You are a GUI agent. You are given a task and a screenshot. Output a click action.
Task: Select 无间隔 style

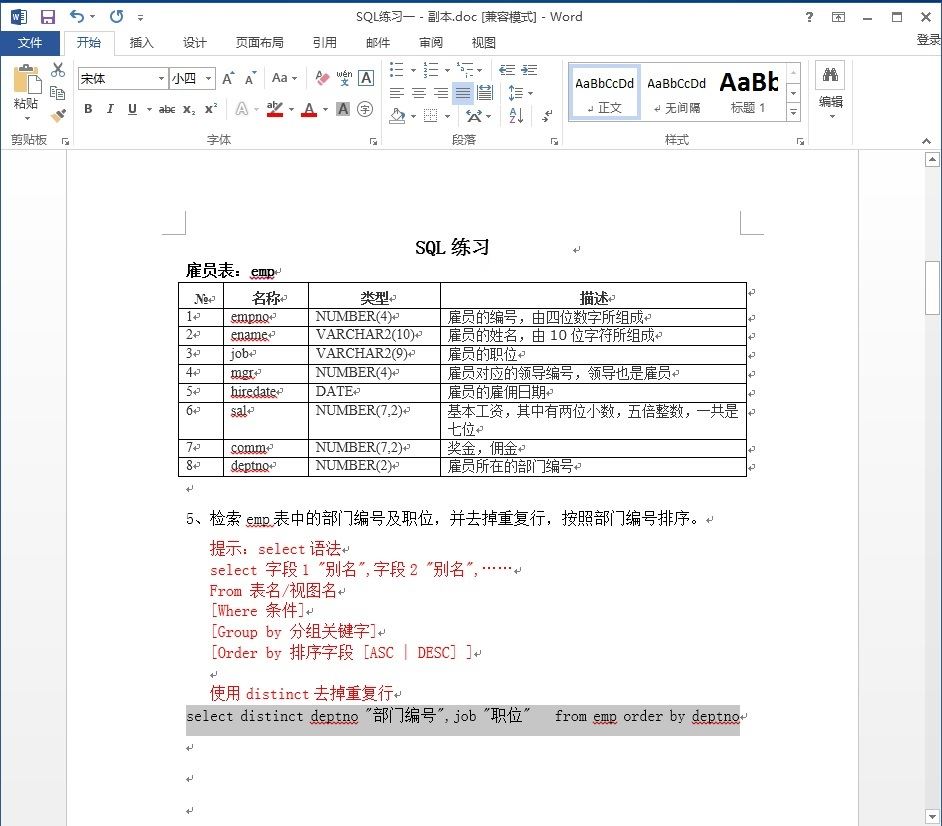tap(676, 93)
